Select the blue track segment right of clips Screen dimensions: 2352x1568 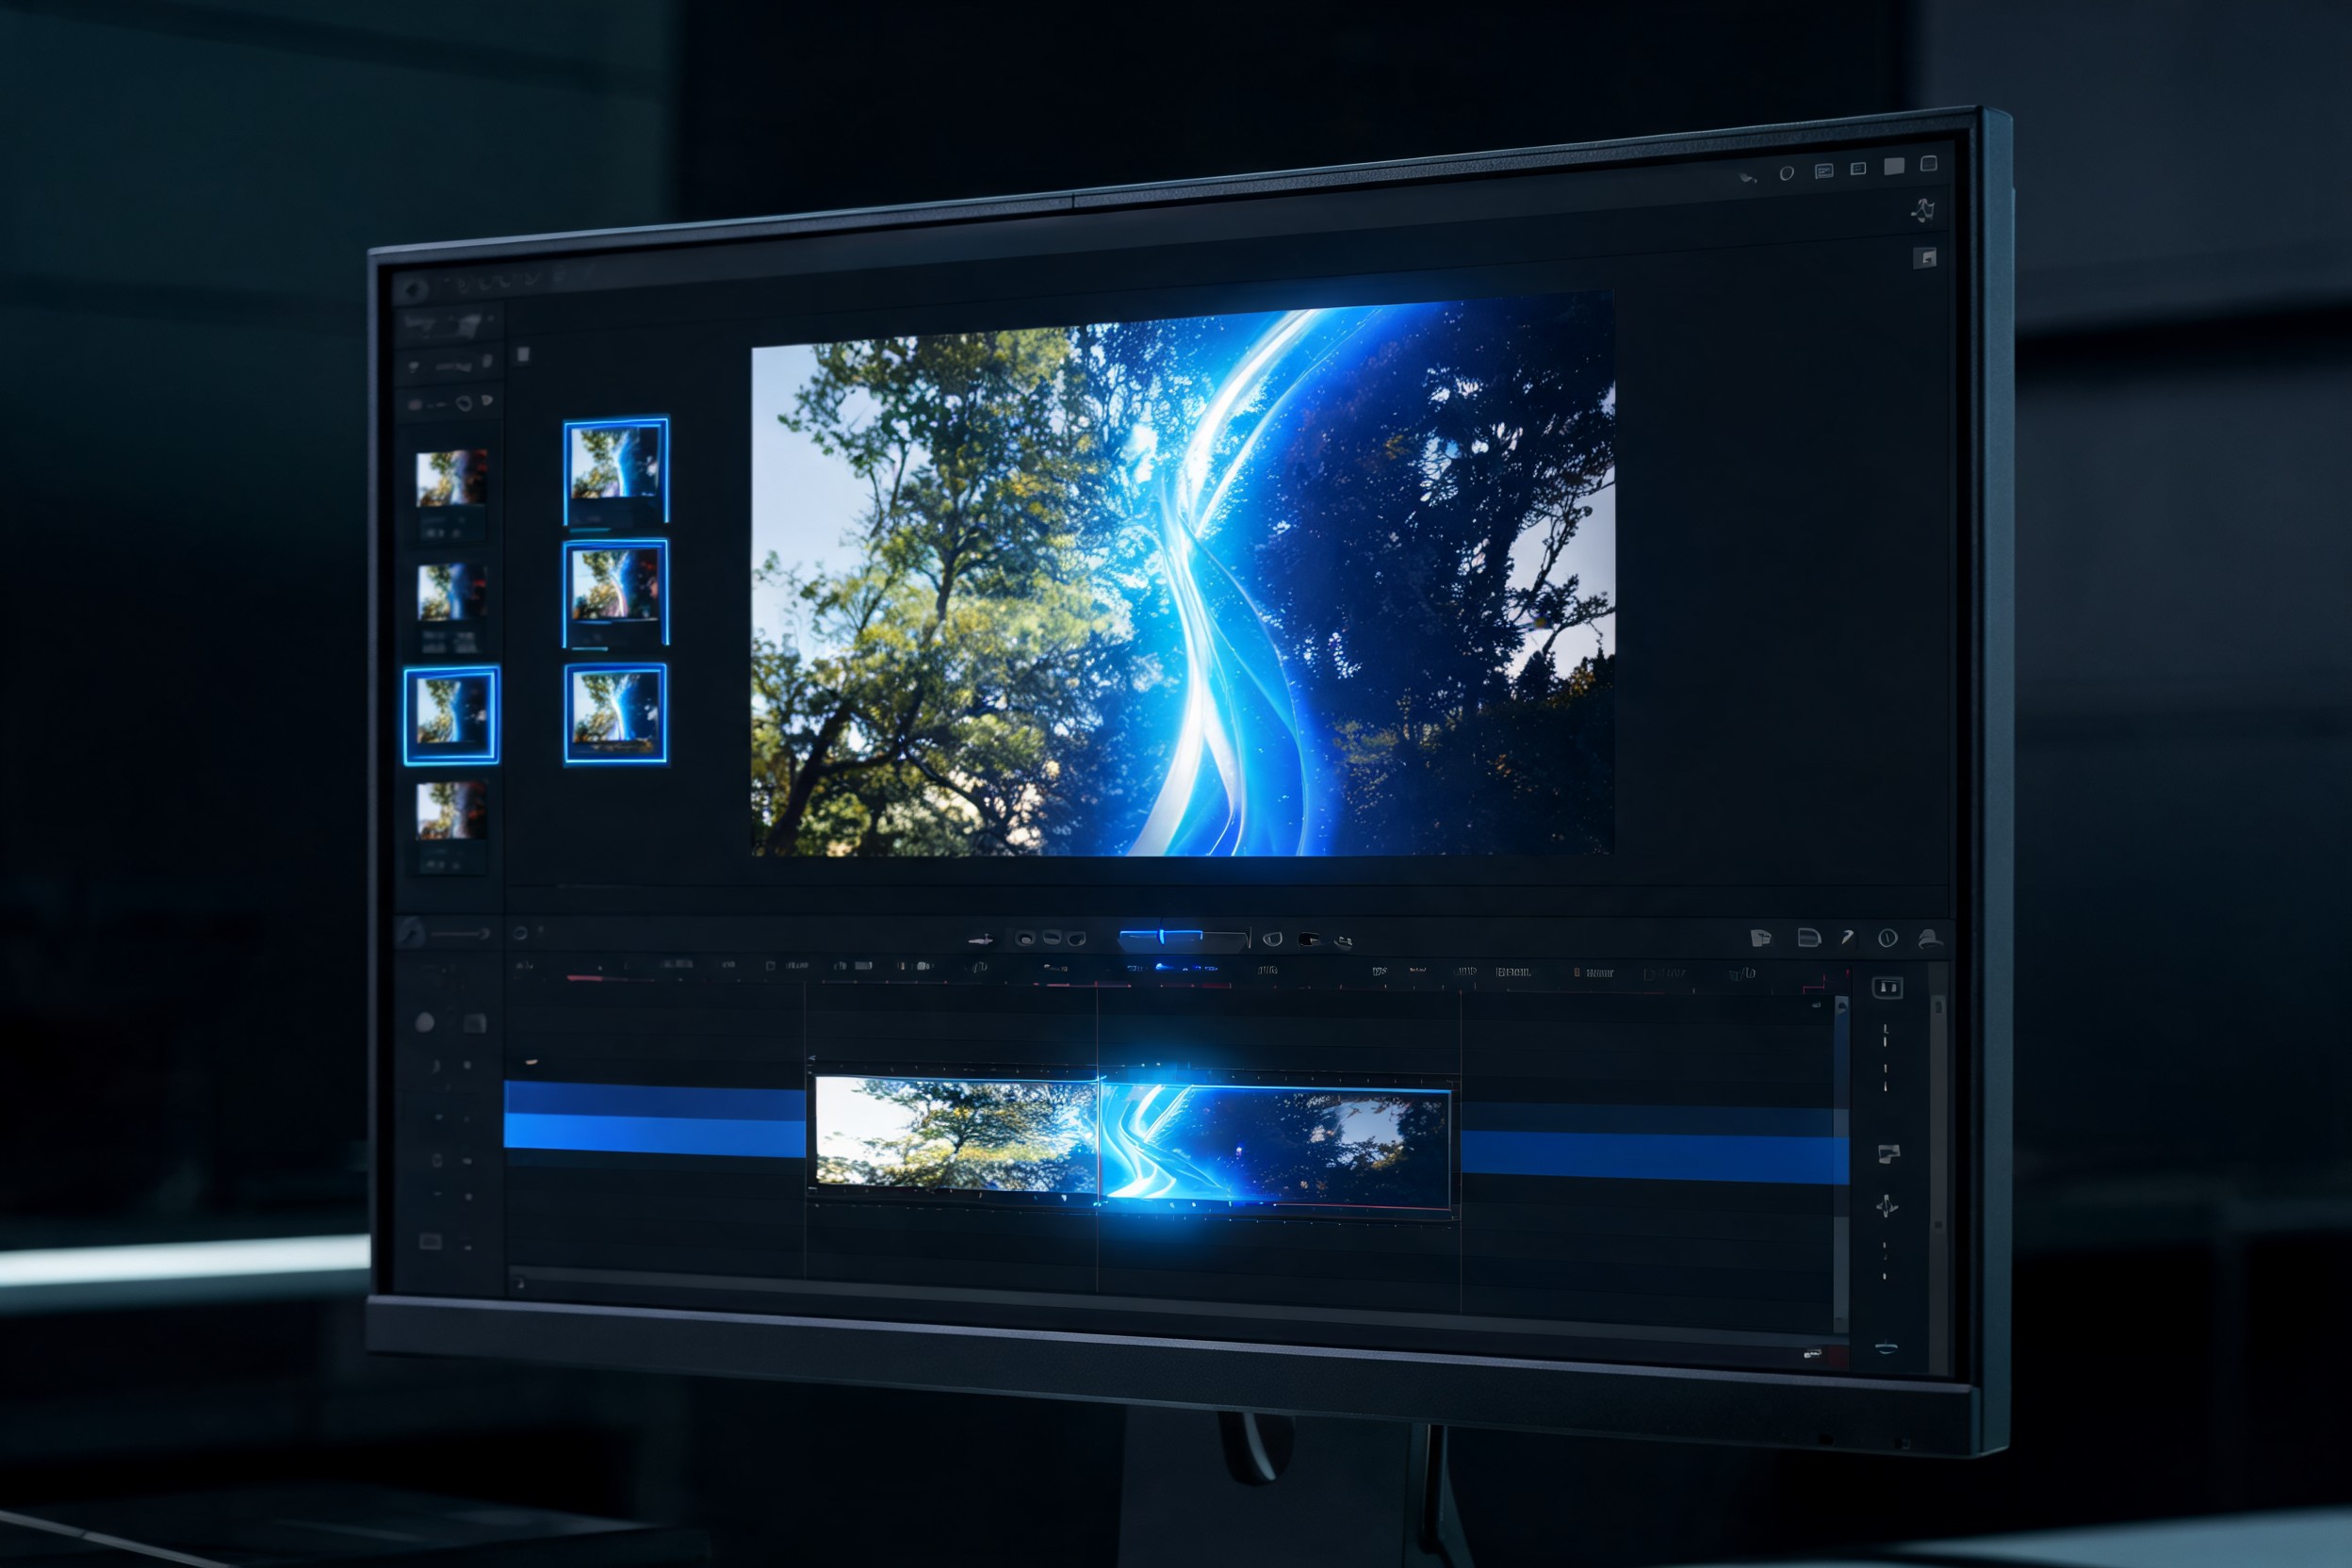pos(1654,1144)
